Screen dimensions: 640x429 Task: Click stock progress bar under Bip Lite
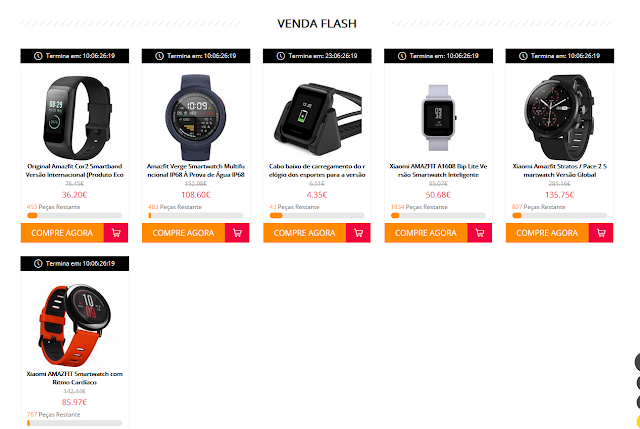click(x=438, y=216)
